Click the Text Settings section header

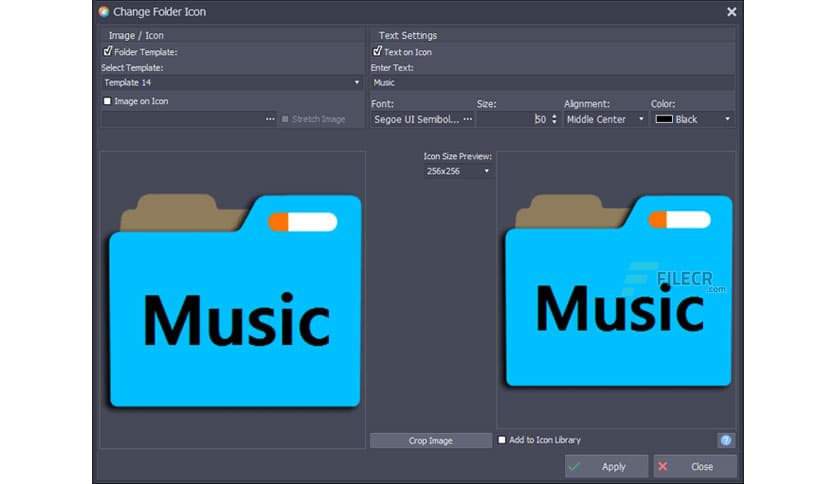(x=408, y=35)
